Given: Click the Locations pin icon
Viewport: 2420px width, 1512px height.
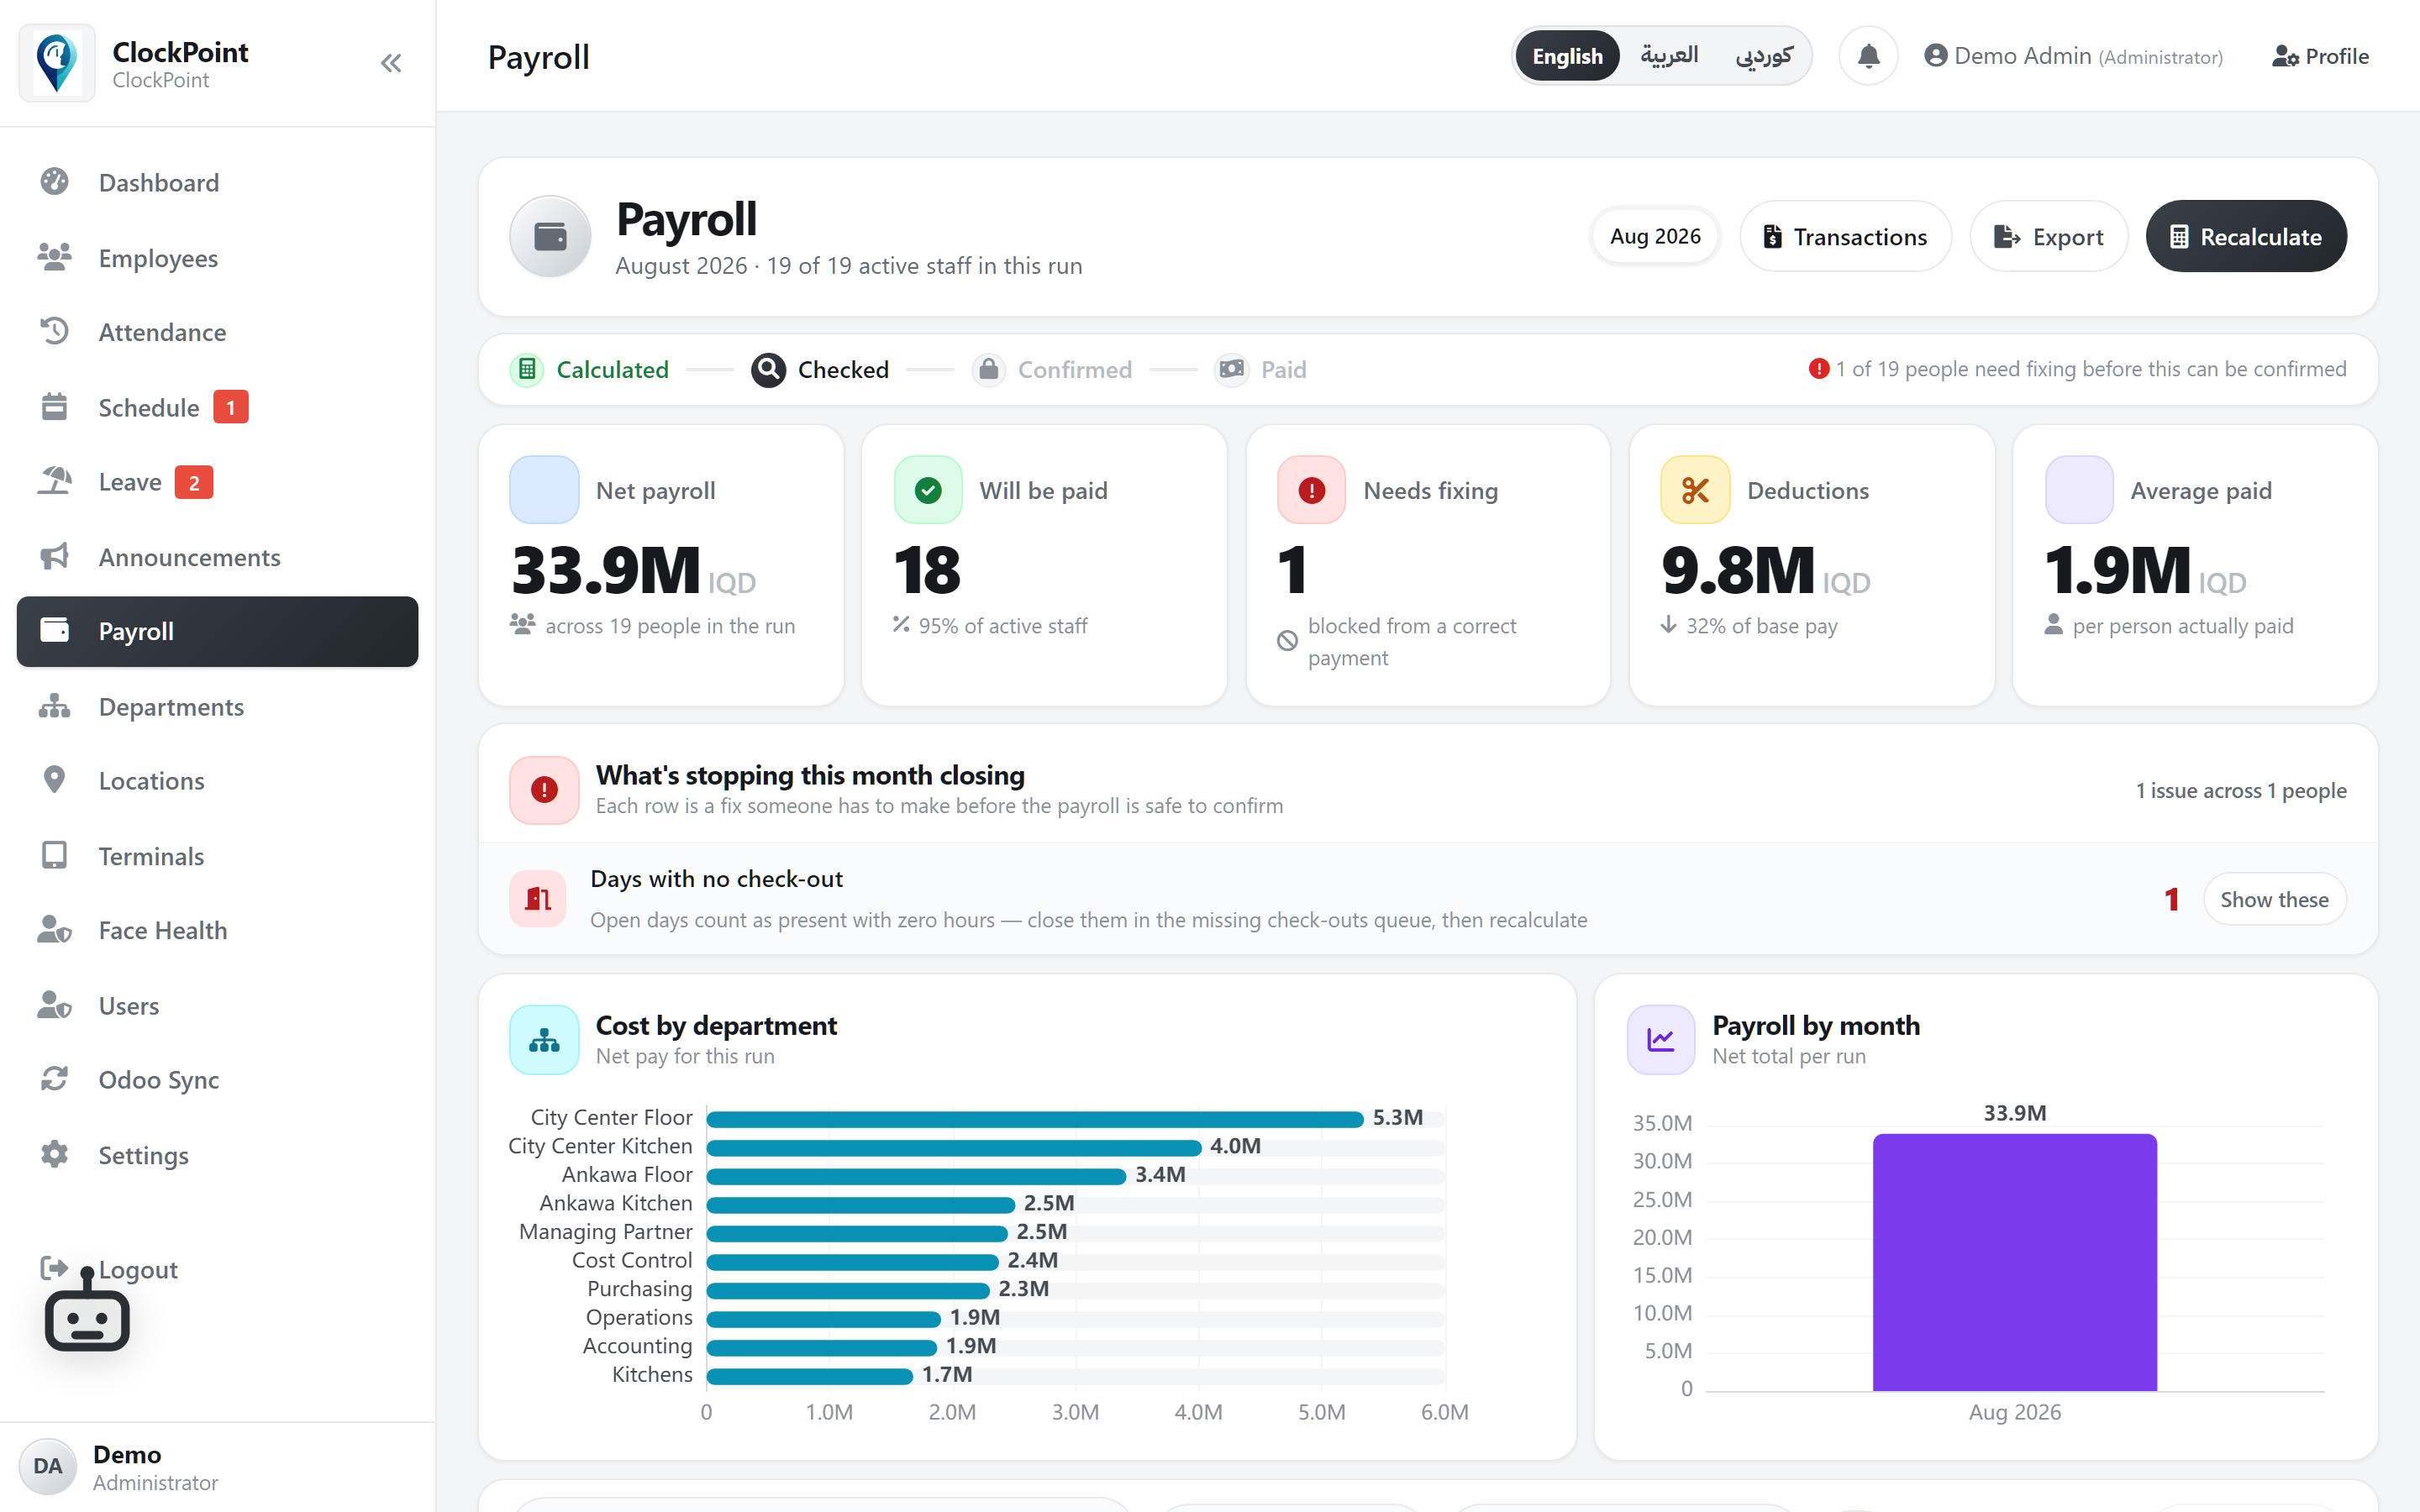Looking at the screenshot, I should click(x=54, y=780).
